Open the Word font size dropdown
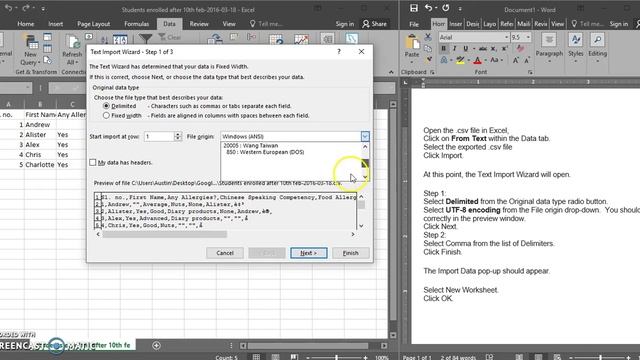Screen dimensions: 640x360 [x=528, y=37]
